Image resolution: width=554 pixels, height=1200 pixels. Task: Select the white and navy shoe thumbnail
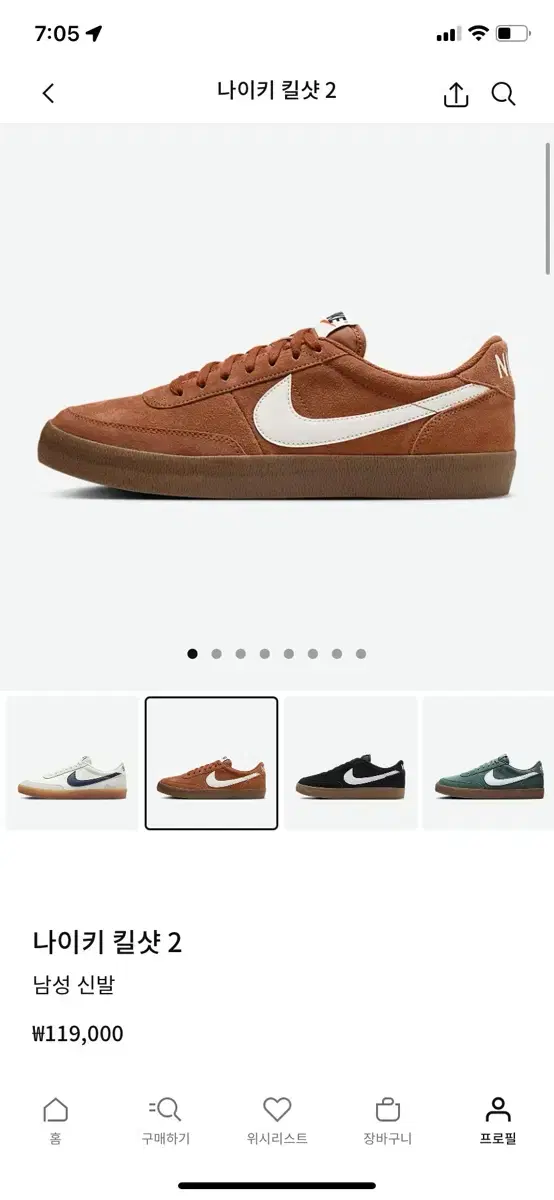tap(72, 763)
